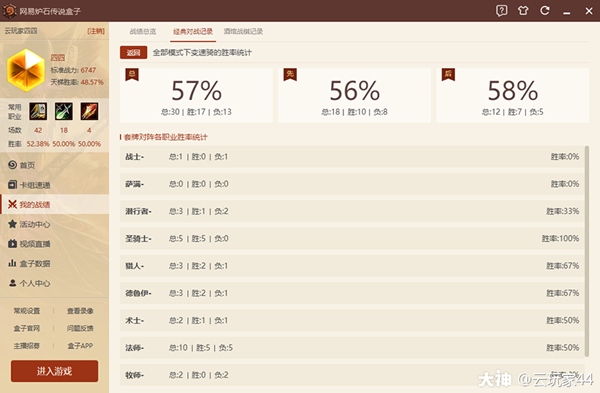
Task: Click the video camera 视频直播 icon
Action: coord(12,244)
